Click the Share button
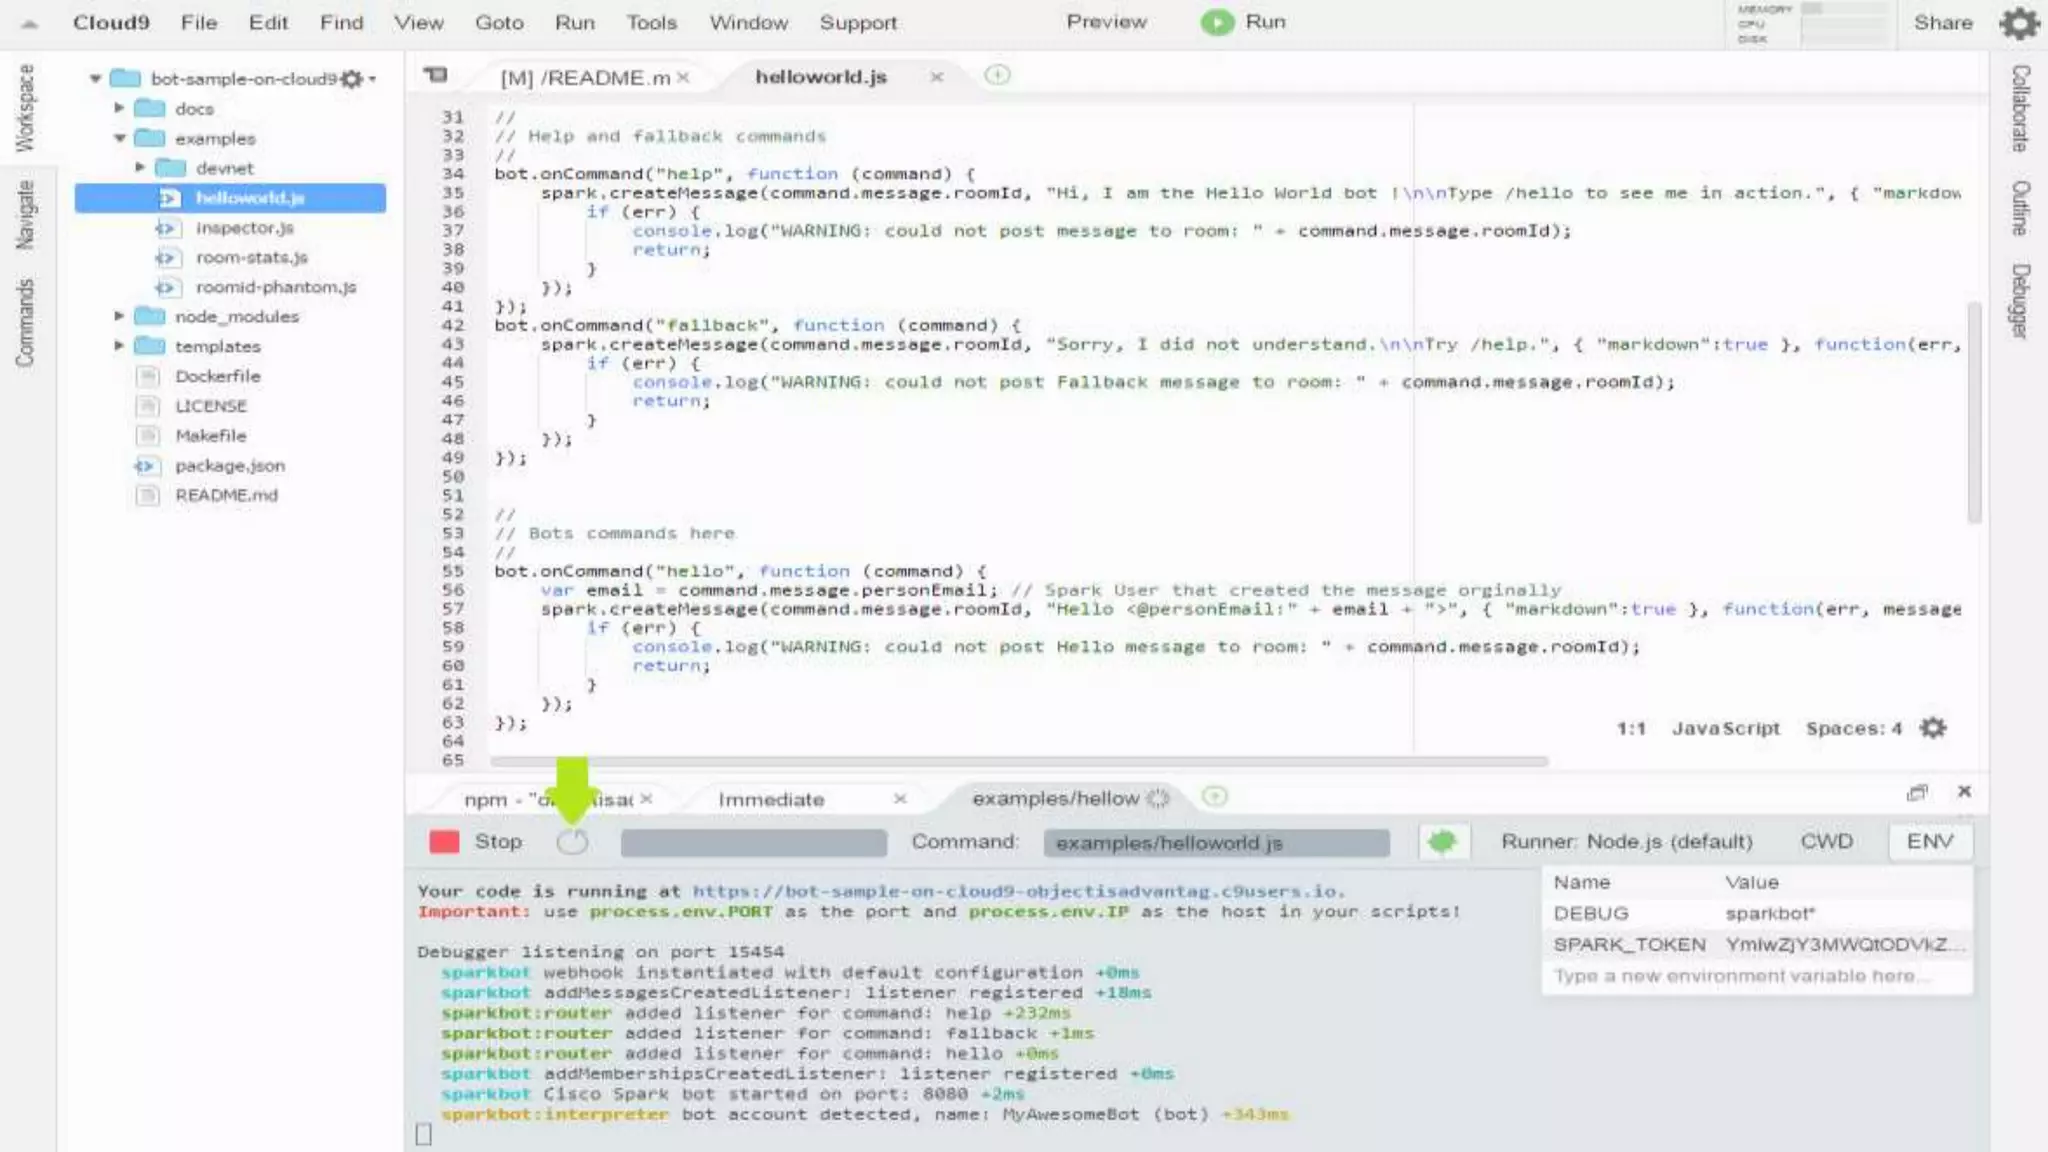 (x=1943, y=22)
